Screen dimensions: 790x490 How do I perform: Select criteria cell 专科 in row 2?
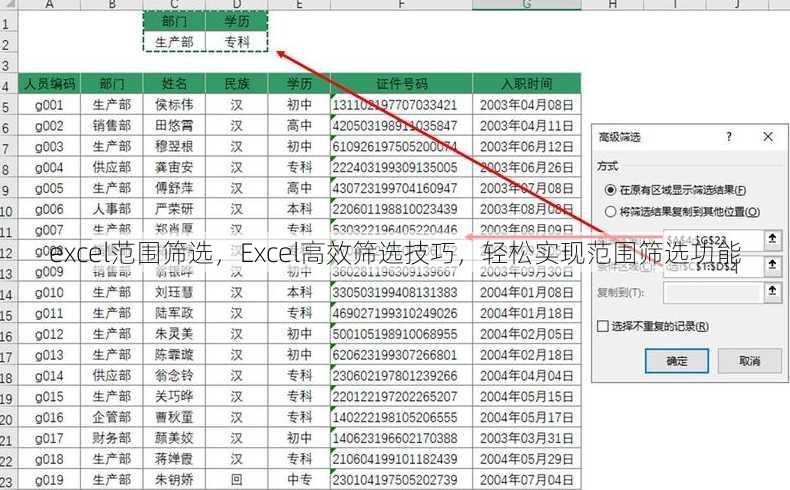(x=237, y=42)
